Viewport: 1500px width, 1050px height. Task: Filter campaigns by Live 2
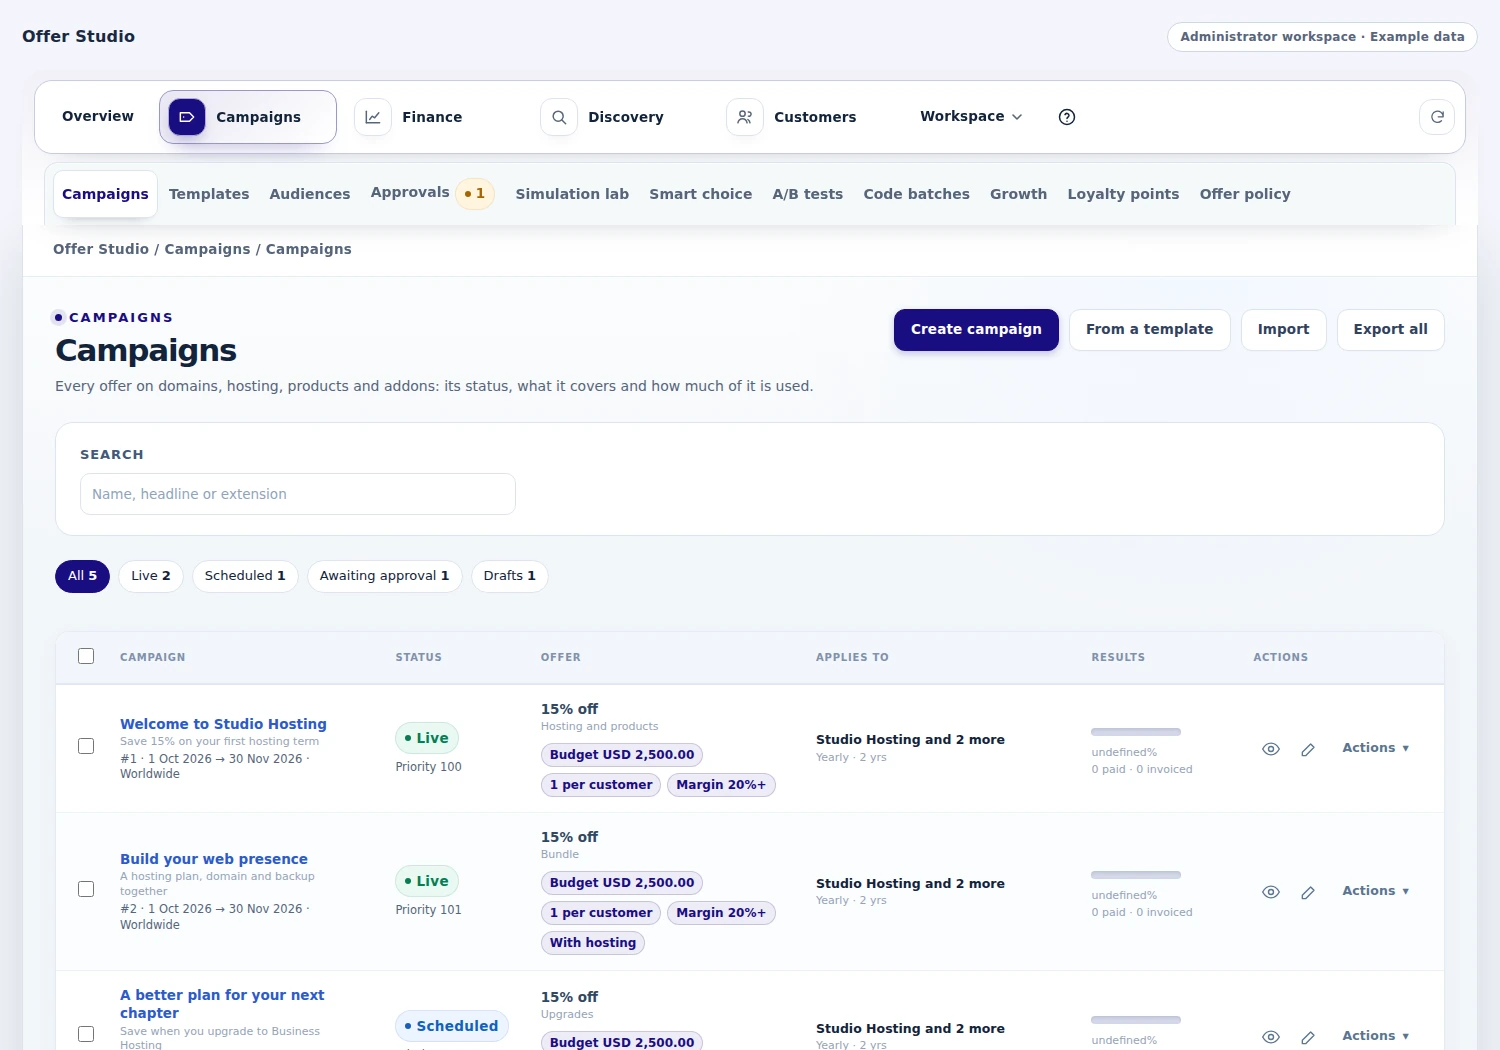click(151, 576)
